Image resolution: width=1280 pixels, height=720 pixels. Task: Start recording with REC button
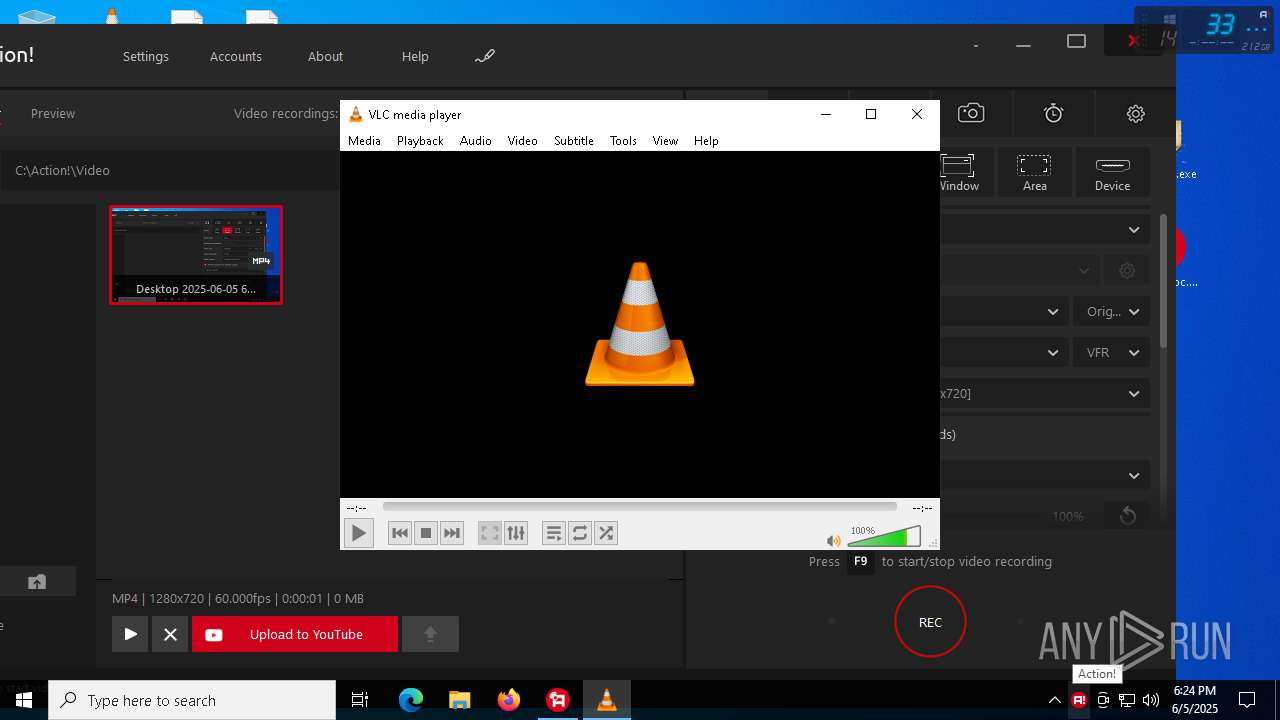pyautogui.click(x=930, y=622)
